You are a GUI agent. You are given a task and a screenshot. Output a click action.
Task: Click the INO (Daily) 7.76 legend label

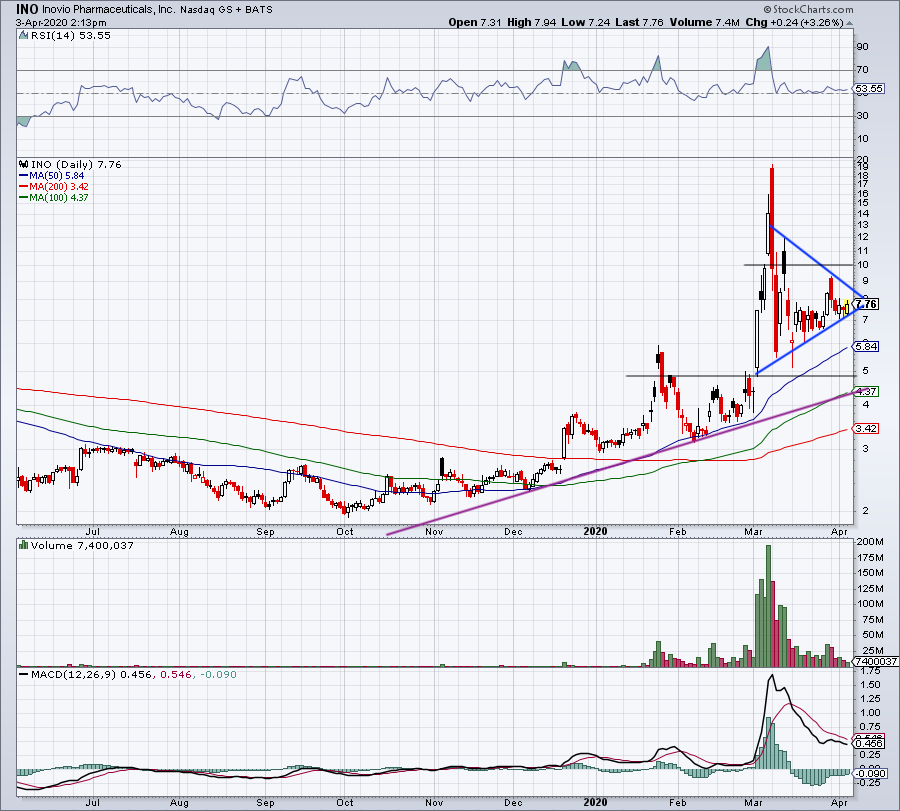(x=76, y=165)
